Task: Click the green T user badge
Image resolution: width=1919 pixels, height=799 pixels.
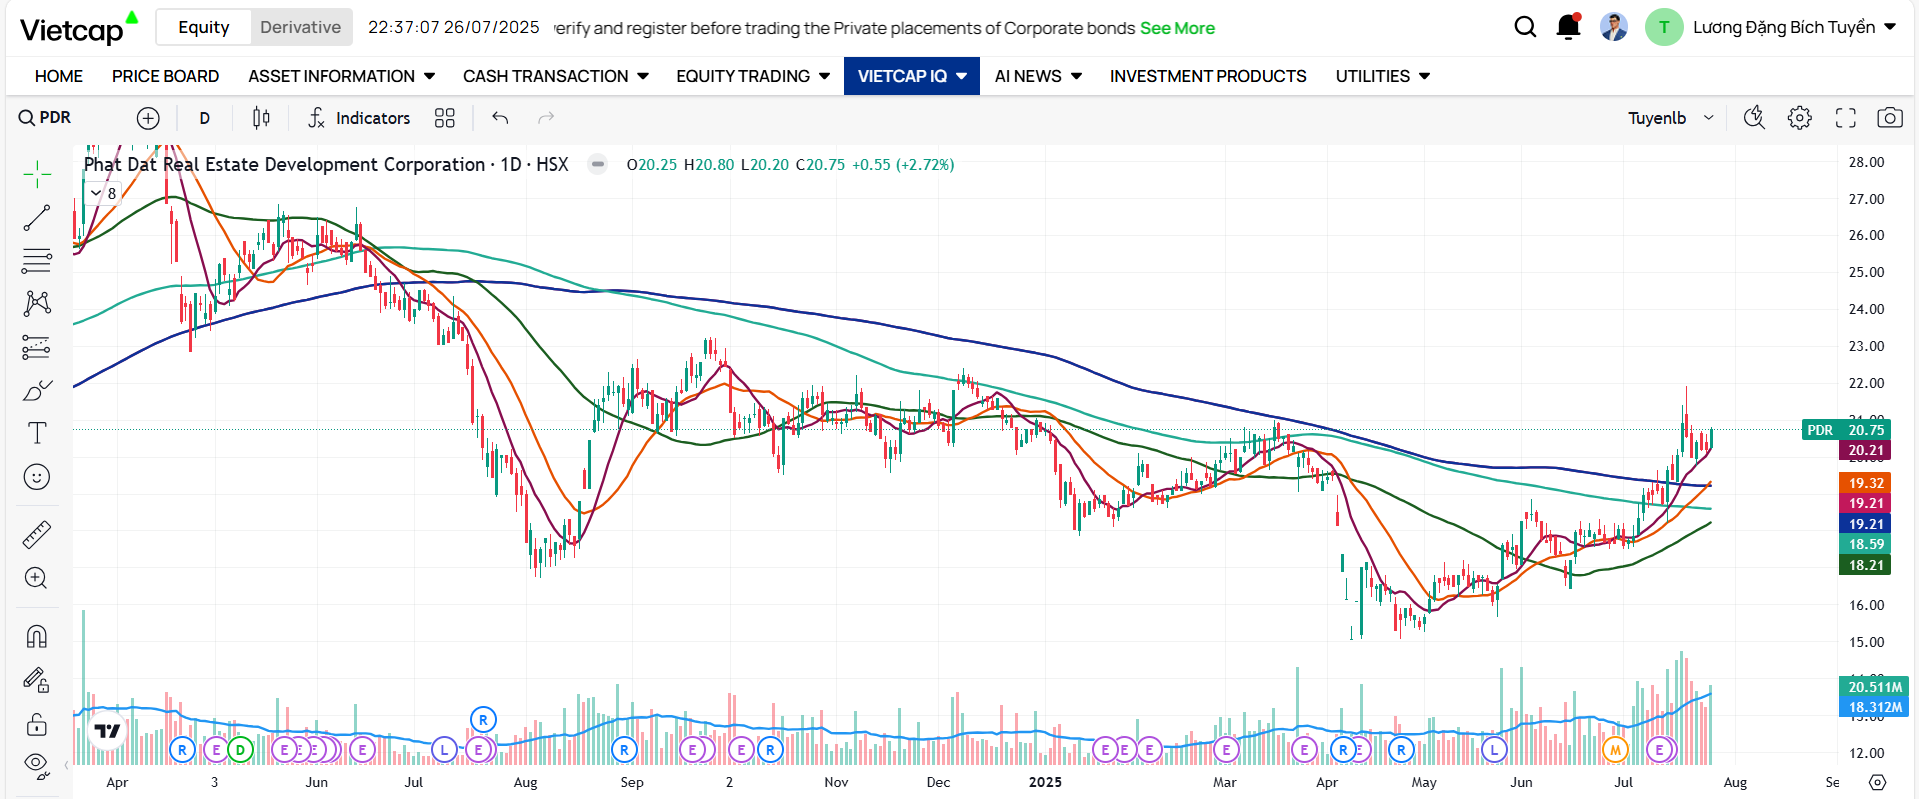Action: (x=1664, y=27)
